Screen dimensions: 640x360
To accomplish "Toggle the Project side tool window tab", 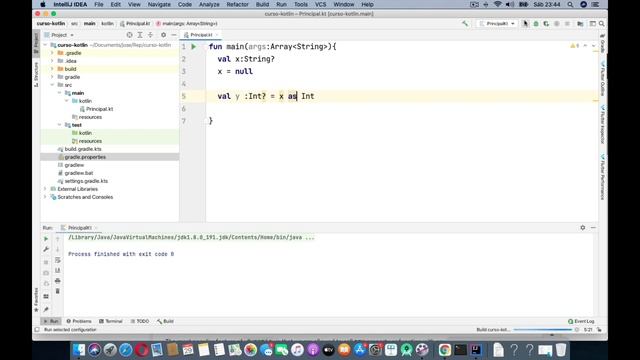I will coord(36,42).
